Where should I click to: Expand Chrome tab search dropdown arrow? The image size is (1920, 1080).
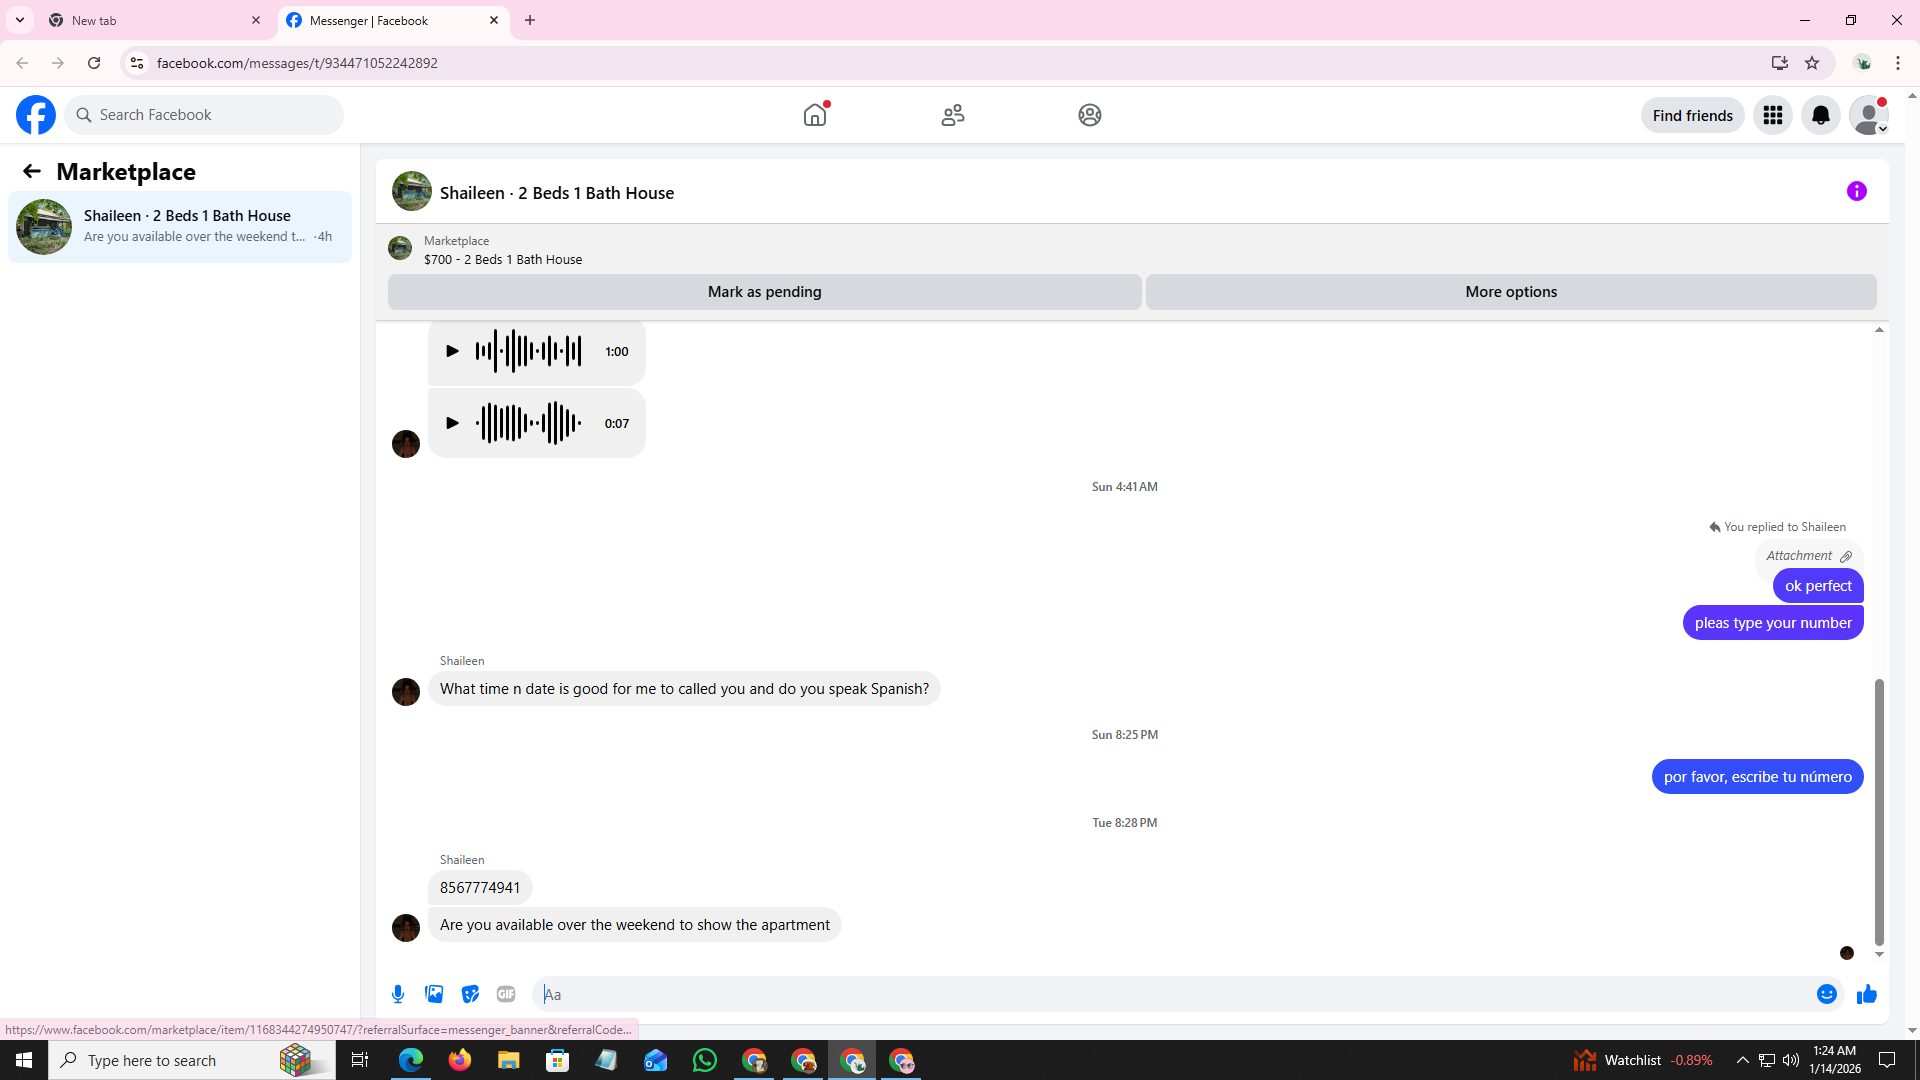pyautogui.click(x=19, y=20)
